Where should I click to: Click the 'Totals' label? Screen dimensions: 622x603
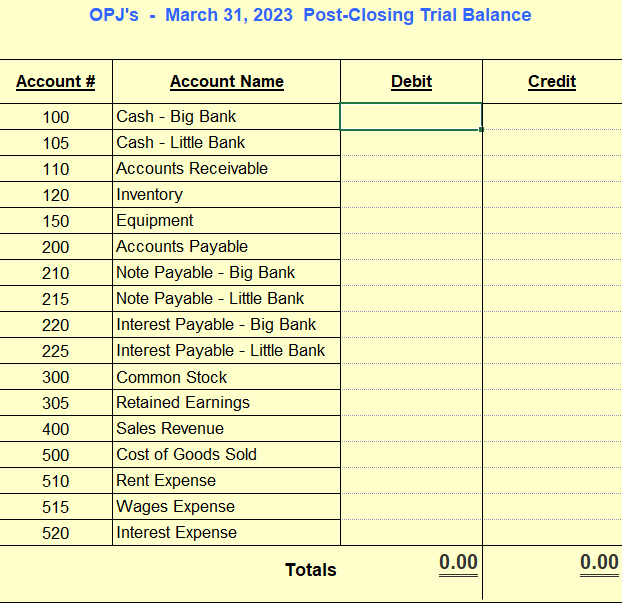(x=311, y=570)
